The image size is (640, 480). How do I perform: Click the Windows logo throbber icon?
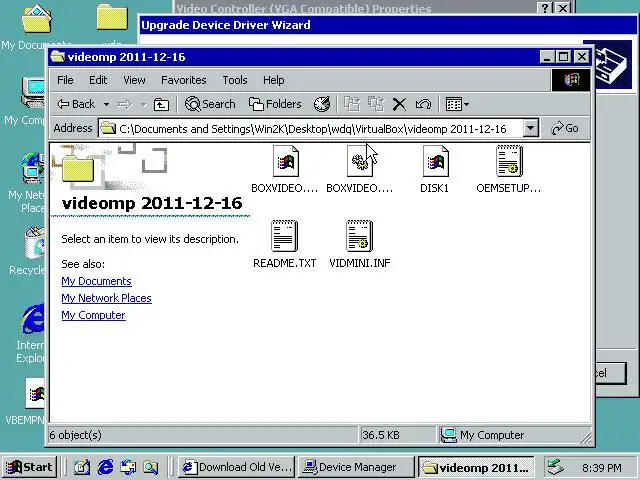click(x=571, y=80)
